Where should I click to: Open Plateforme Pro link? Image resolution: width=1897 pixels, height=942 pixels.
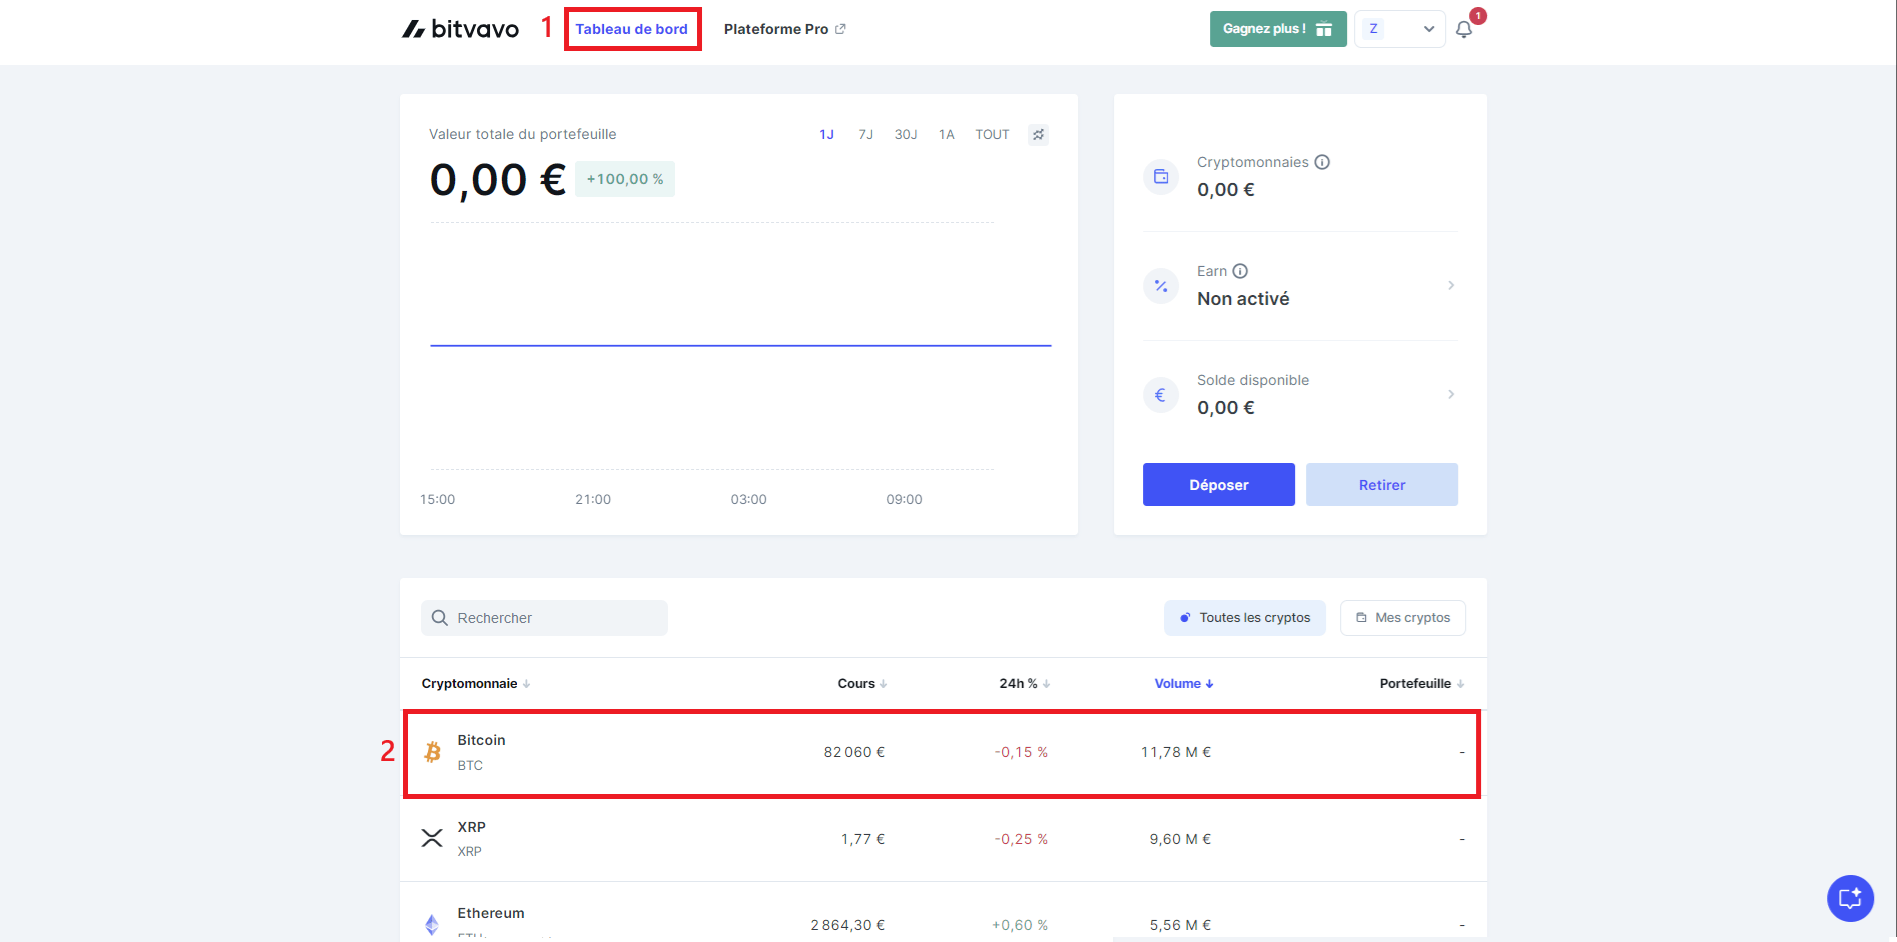784,29
